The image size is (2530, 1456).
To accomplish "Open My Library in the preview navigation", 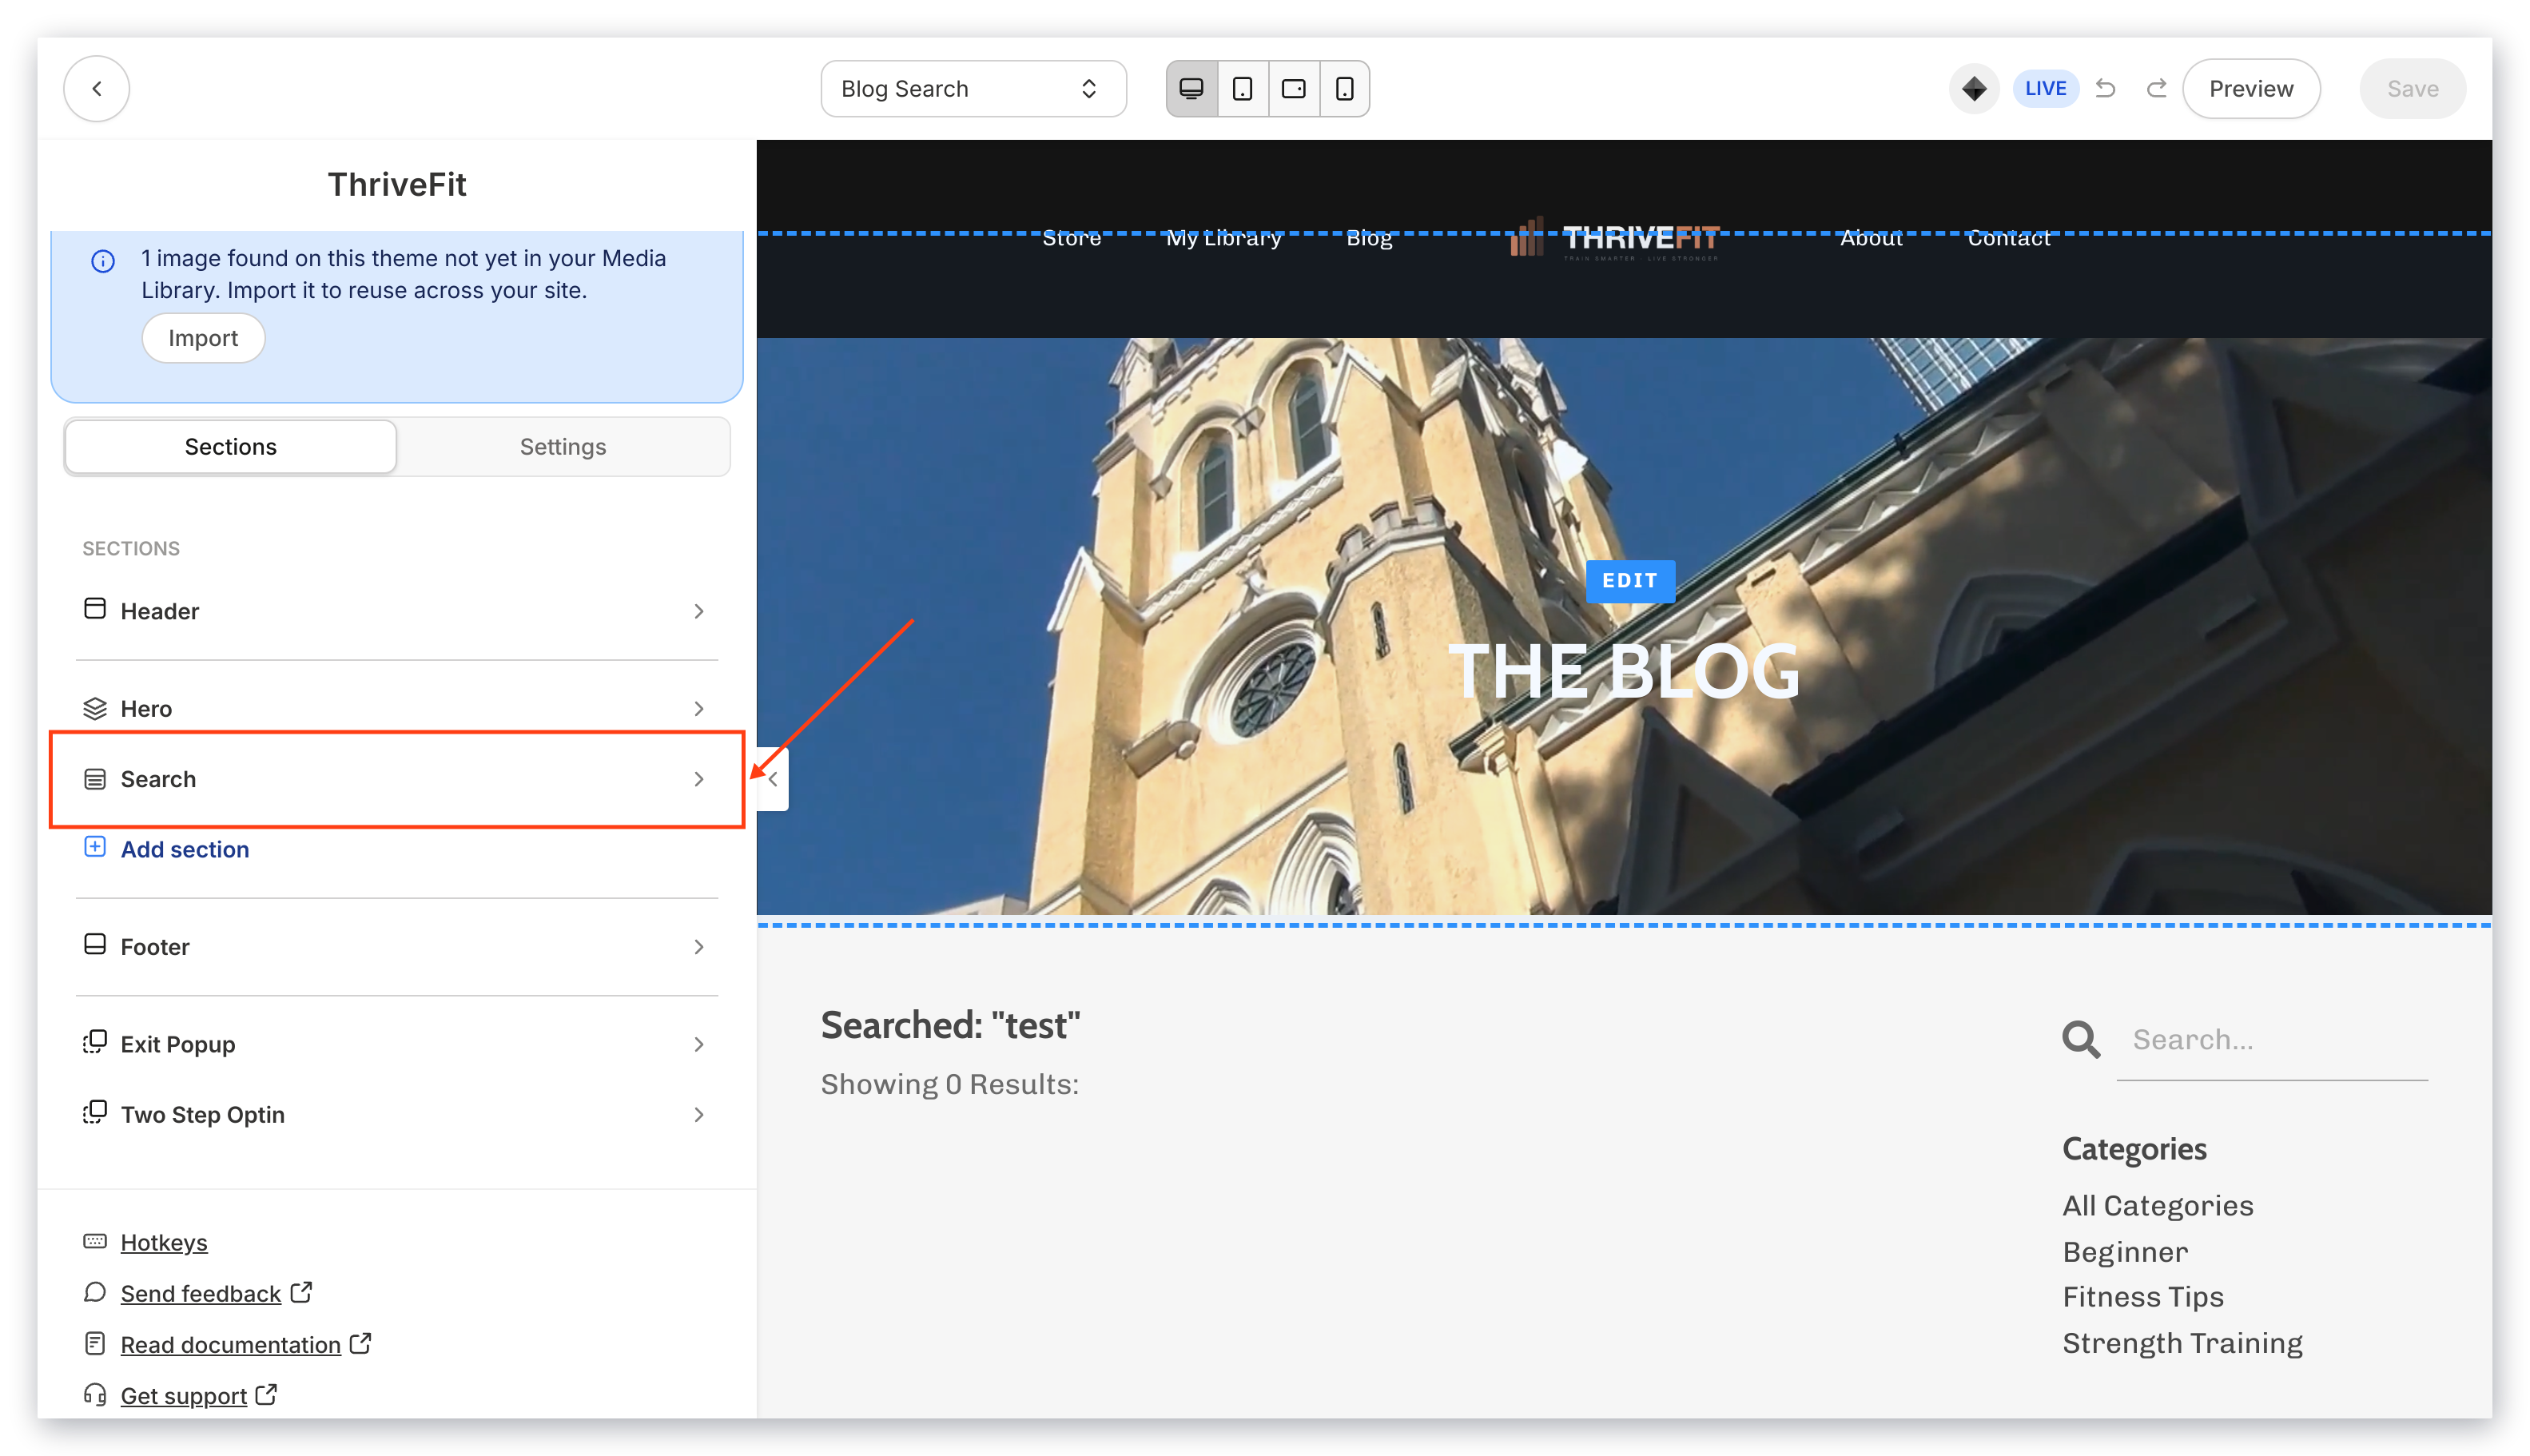I will coord(1223,238).
